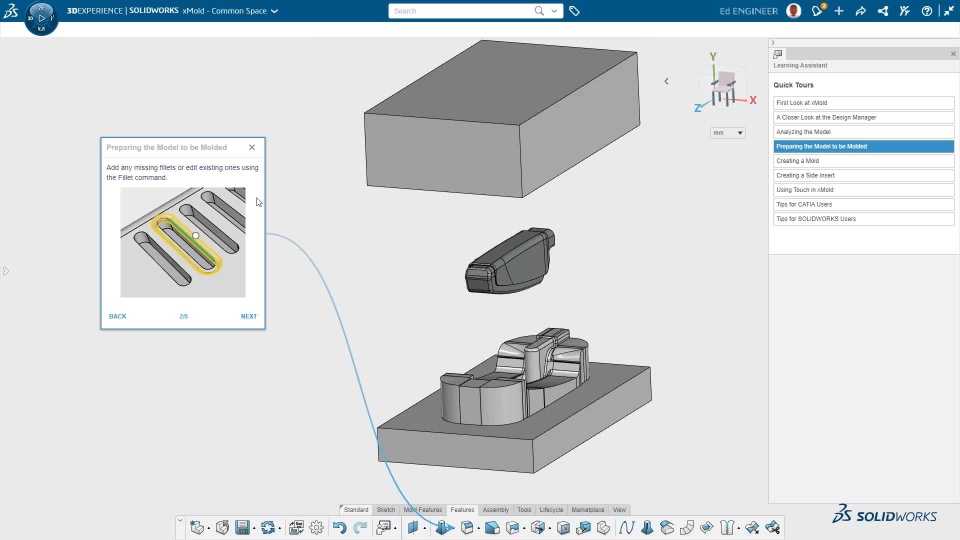Click the new component icon at toolbar start
The width and height of the screenshot is (960, 540).
click(197, 527)
